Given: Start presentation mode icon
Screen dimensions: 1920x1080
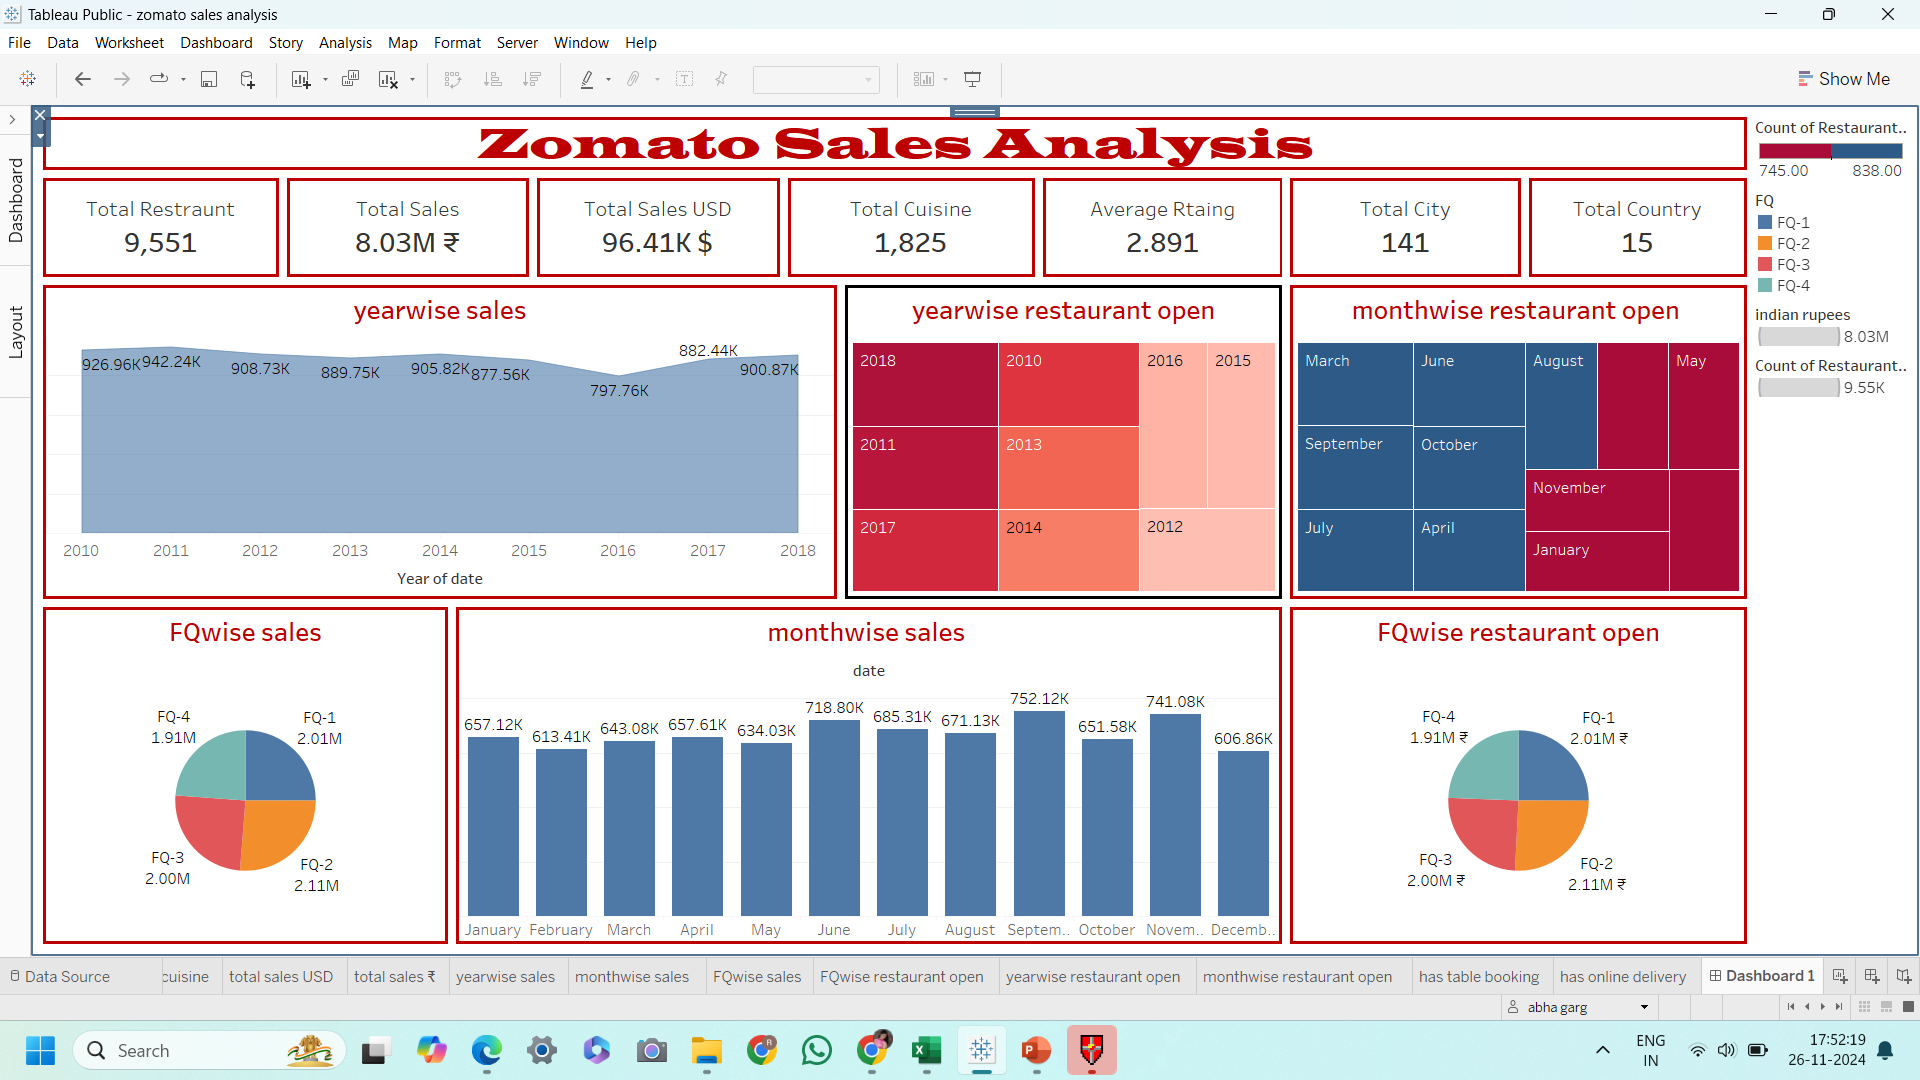Looking at the screenshot, I should 972,79.
